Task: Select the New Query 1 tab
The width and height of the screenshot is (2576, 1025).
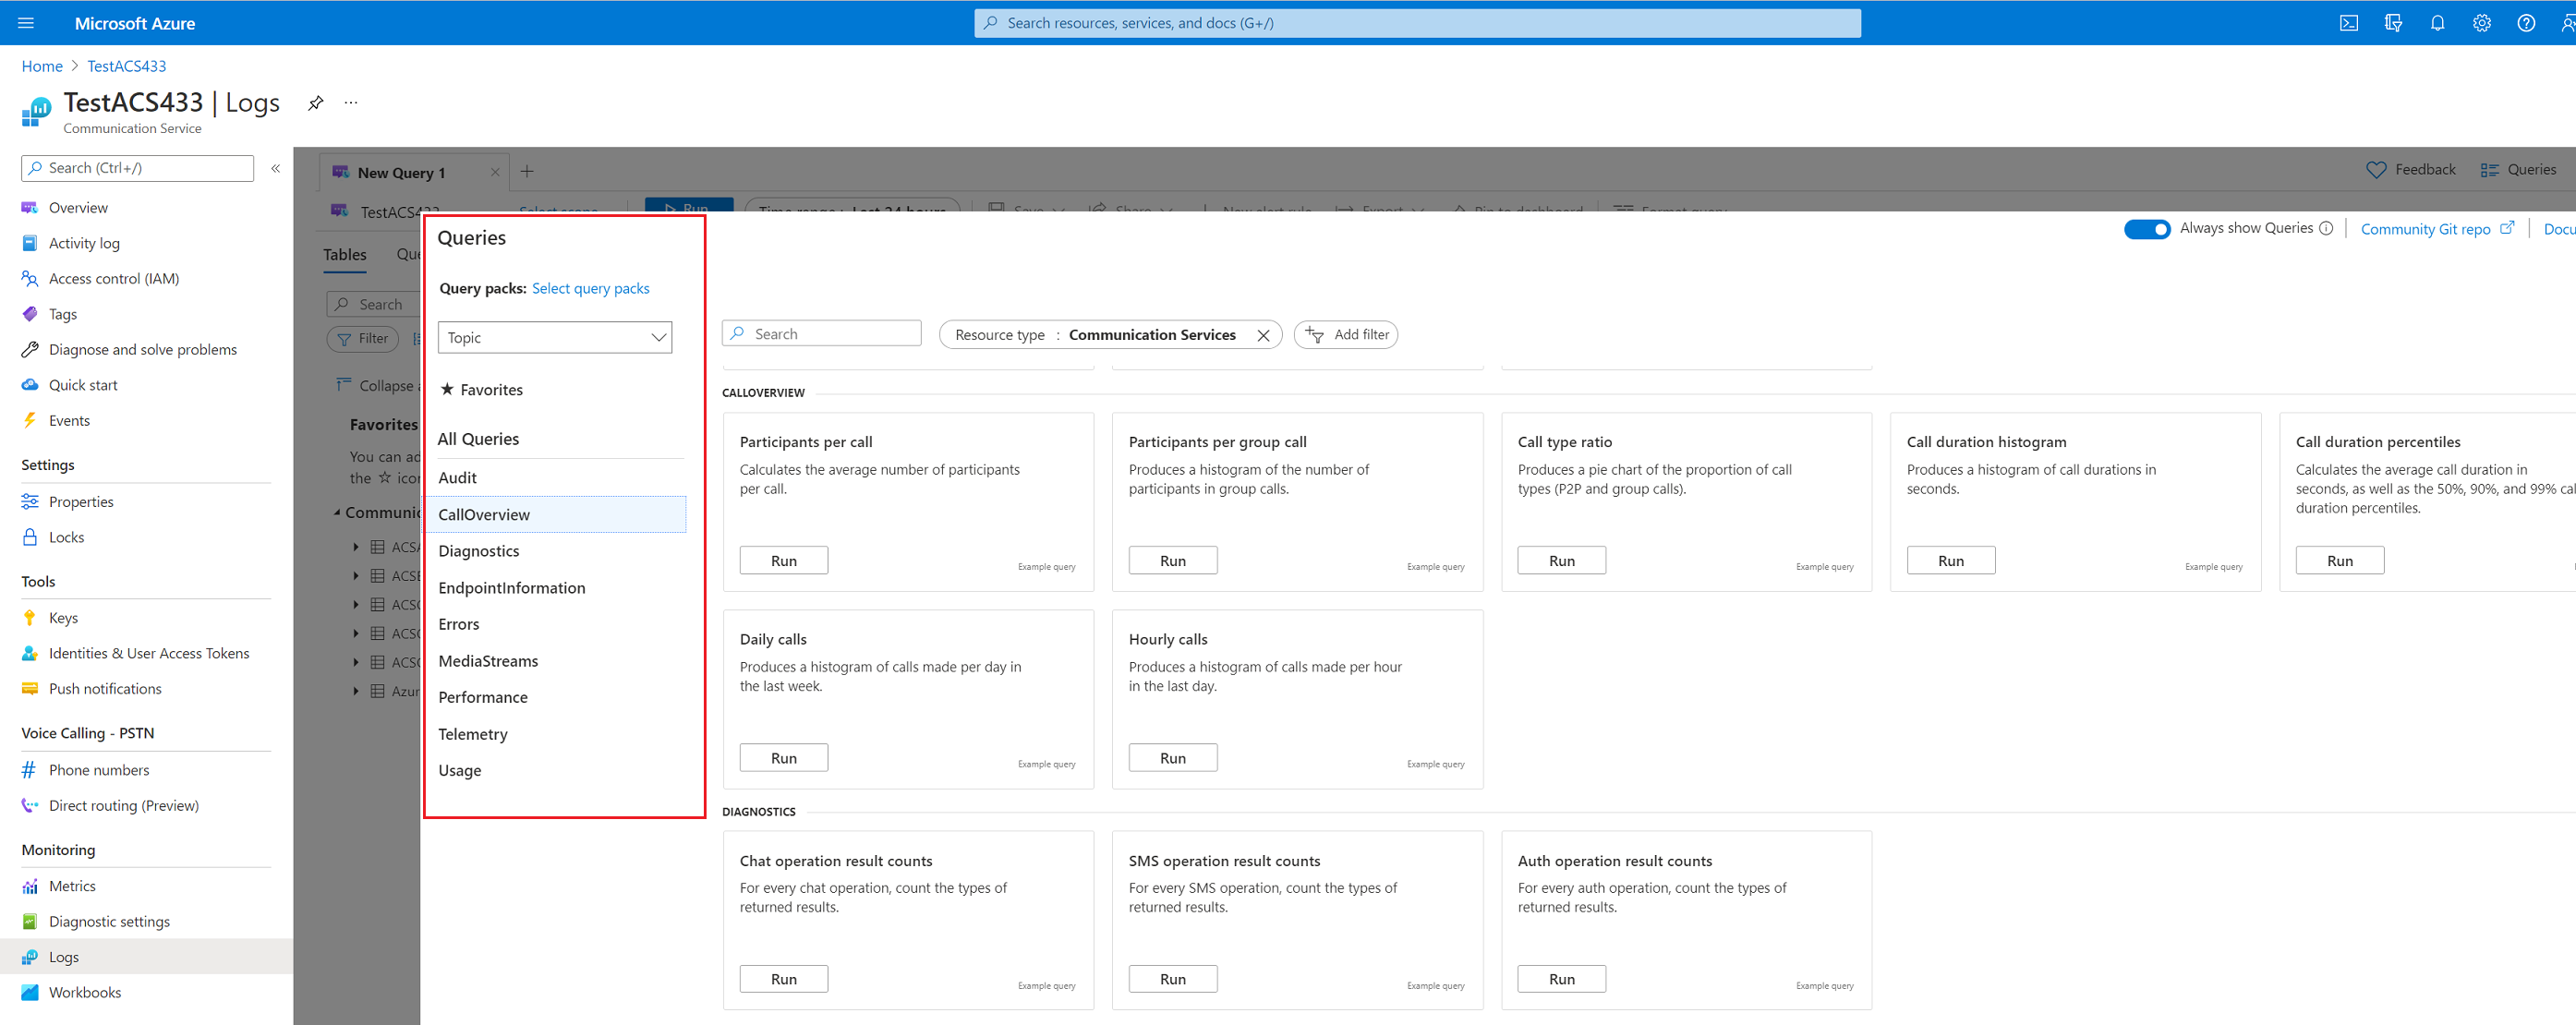Action: (x=400, y=172)
